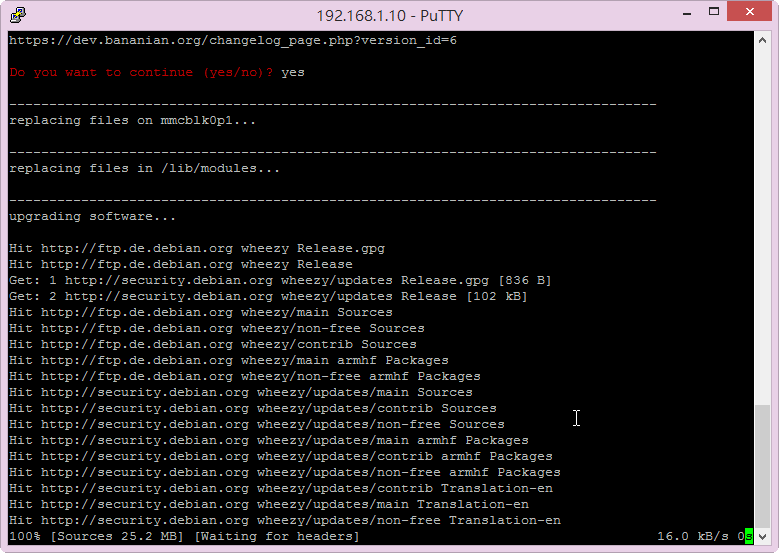Click ftp.de 'wheezy/non-free armhf Packages' line
Image resolution: width=779 pixels, height=553 pixels.
pyautogui.click(x=244, y=376)
